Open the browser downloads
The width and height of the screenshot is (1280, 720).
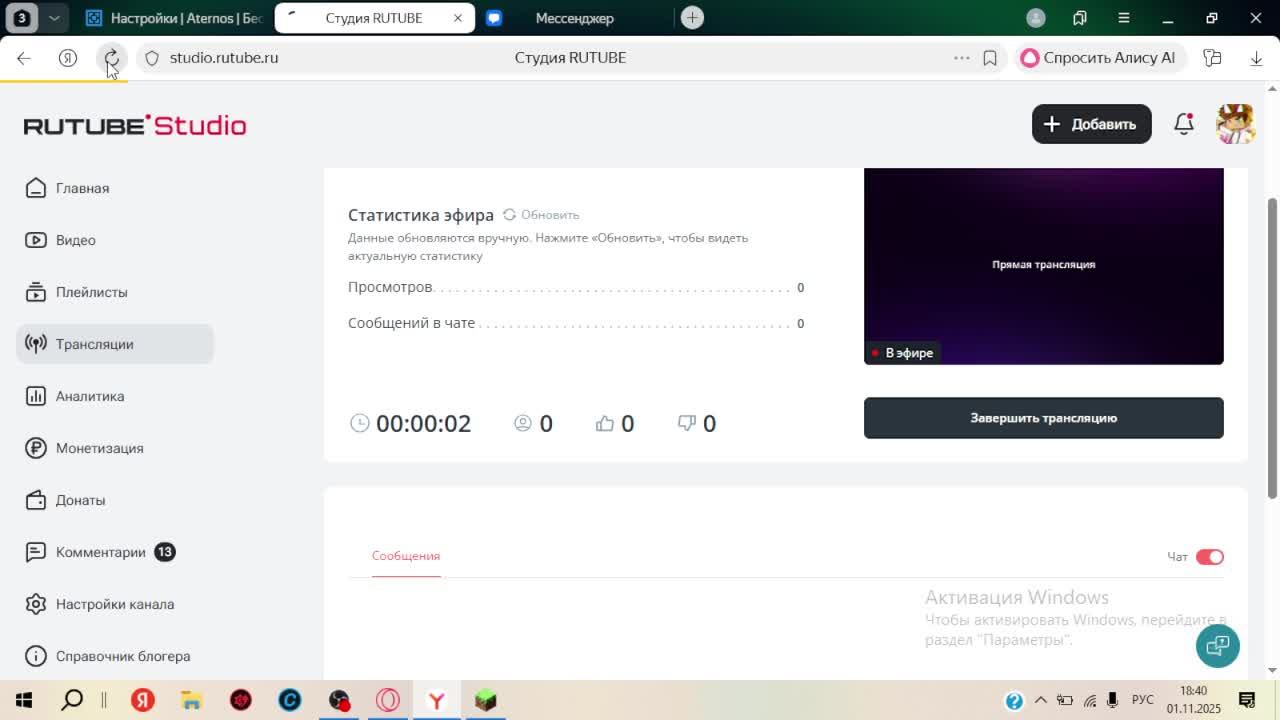click(1257, 58)
